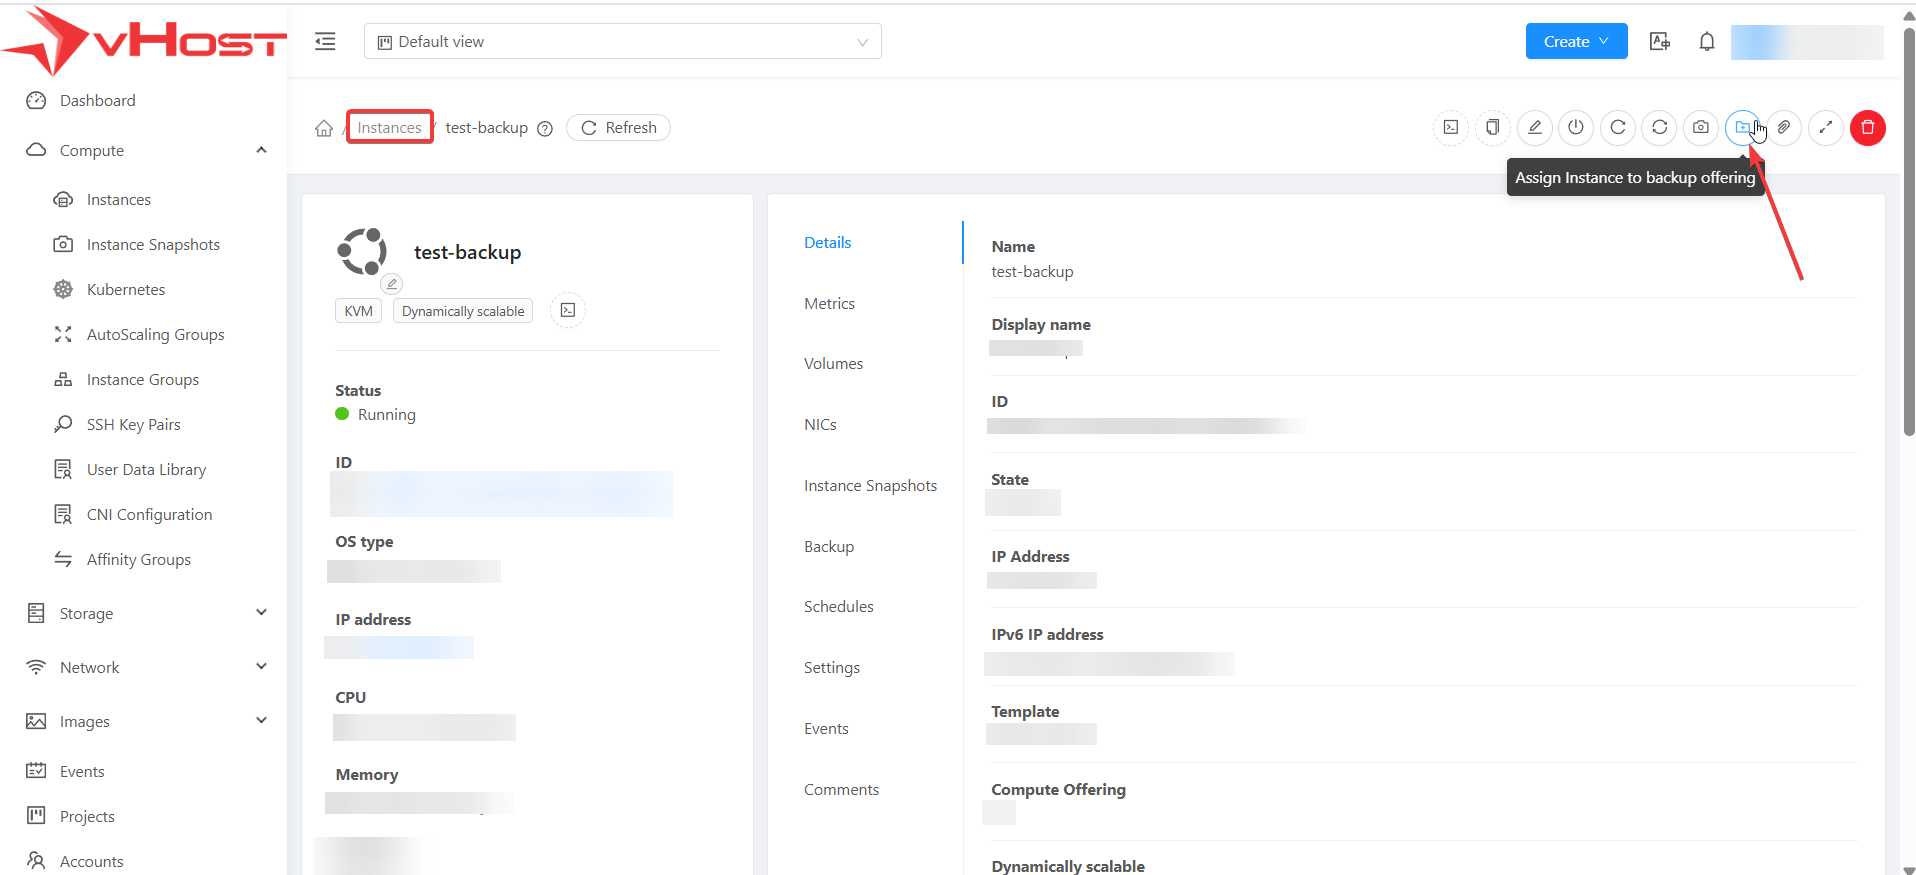Viewport: 1916px width, 875px height.
Task: Click the pencil Edit instance icon in toolbar
Action: pyautogui.click(x=1534, y=128)
